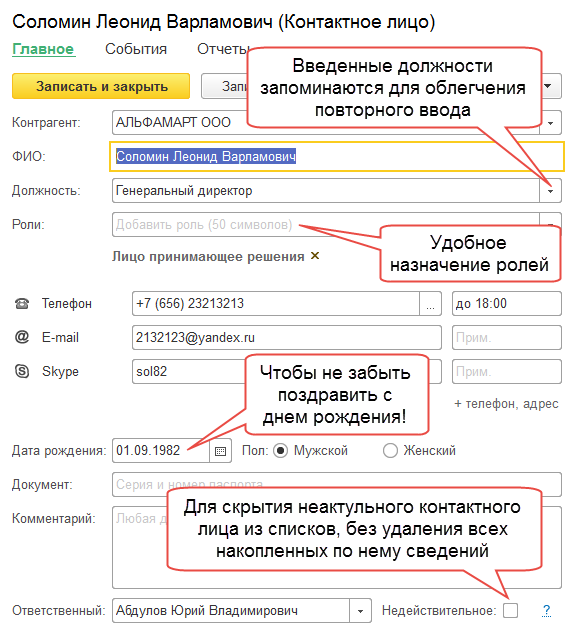Viewport: 579px width, 635px height.
Task: Toggle the Недействительное checkbox
Action: pos(510,610)
